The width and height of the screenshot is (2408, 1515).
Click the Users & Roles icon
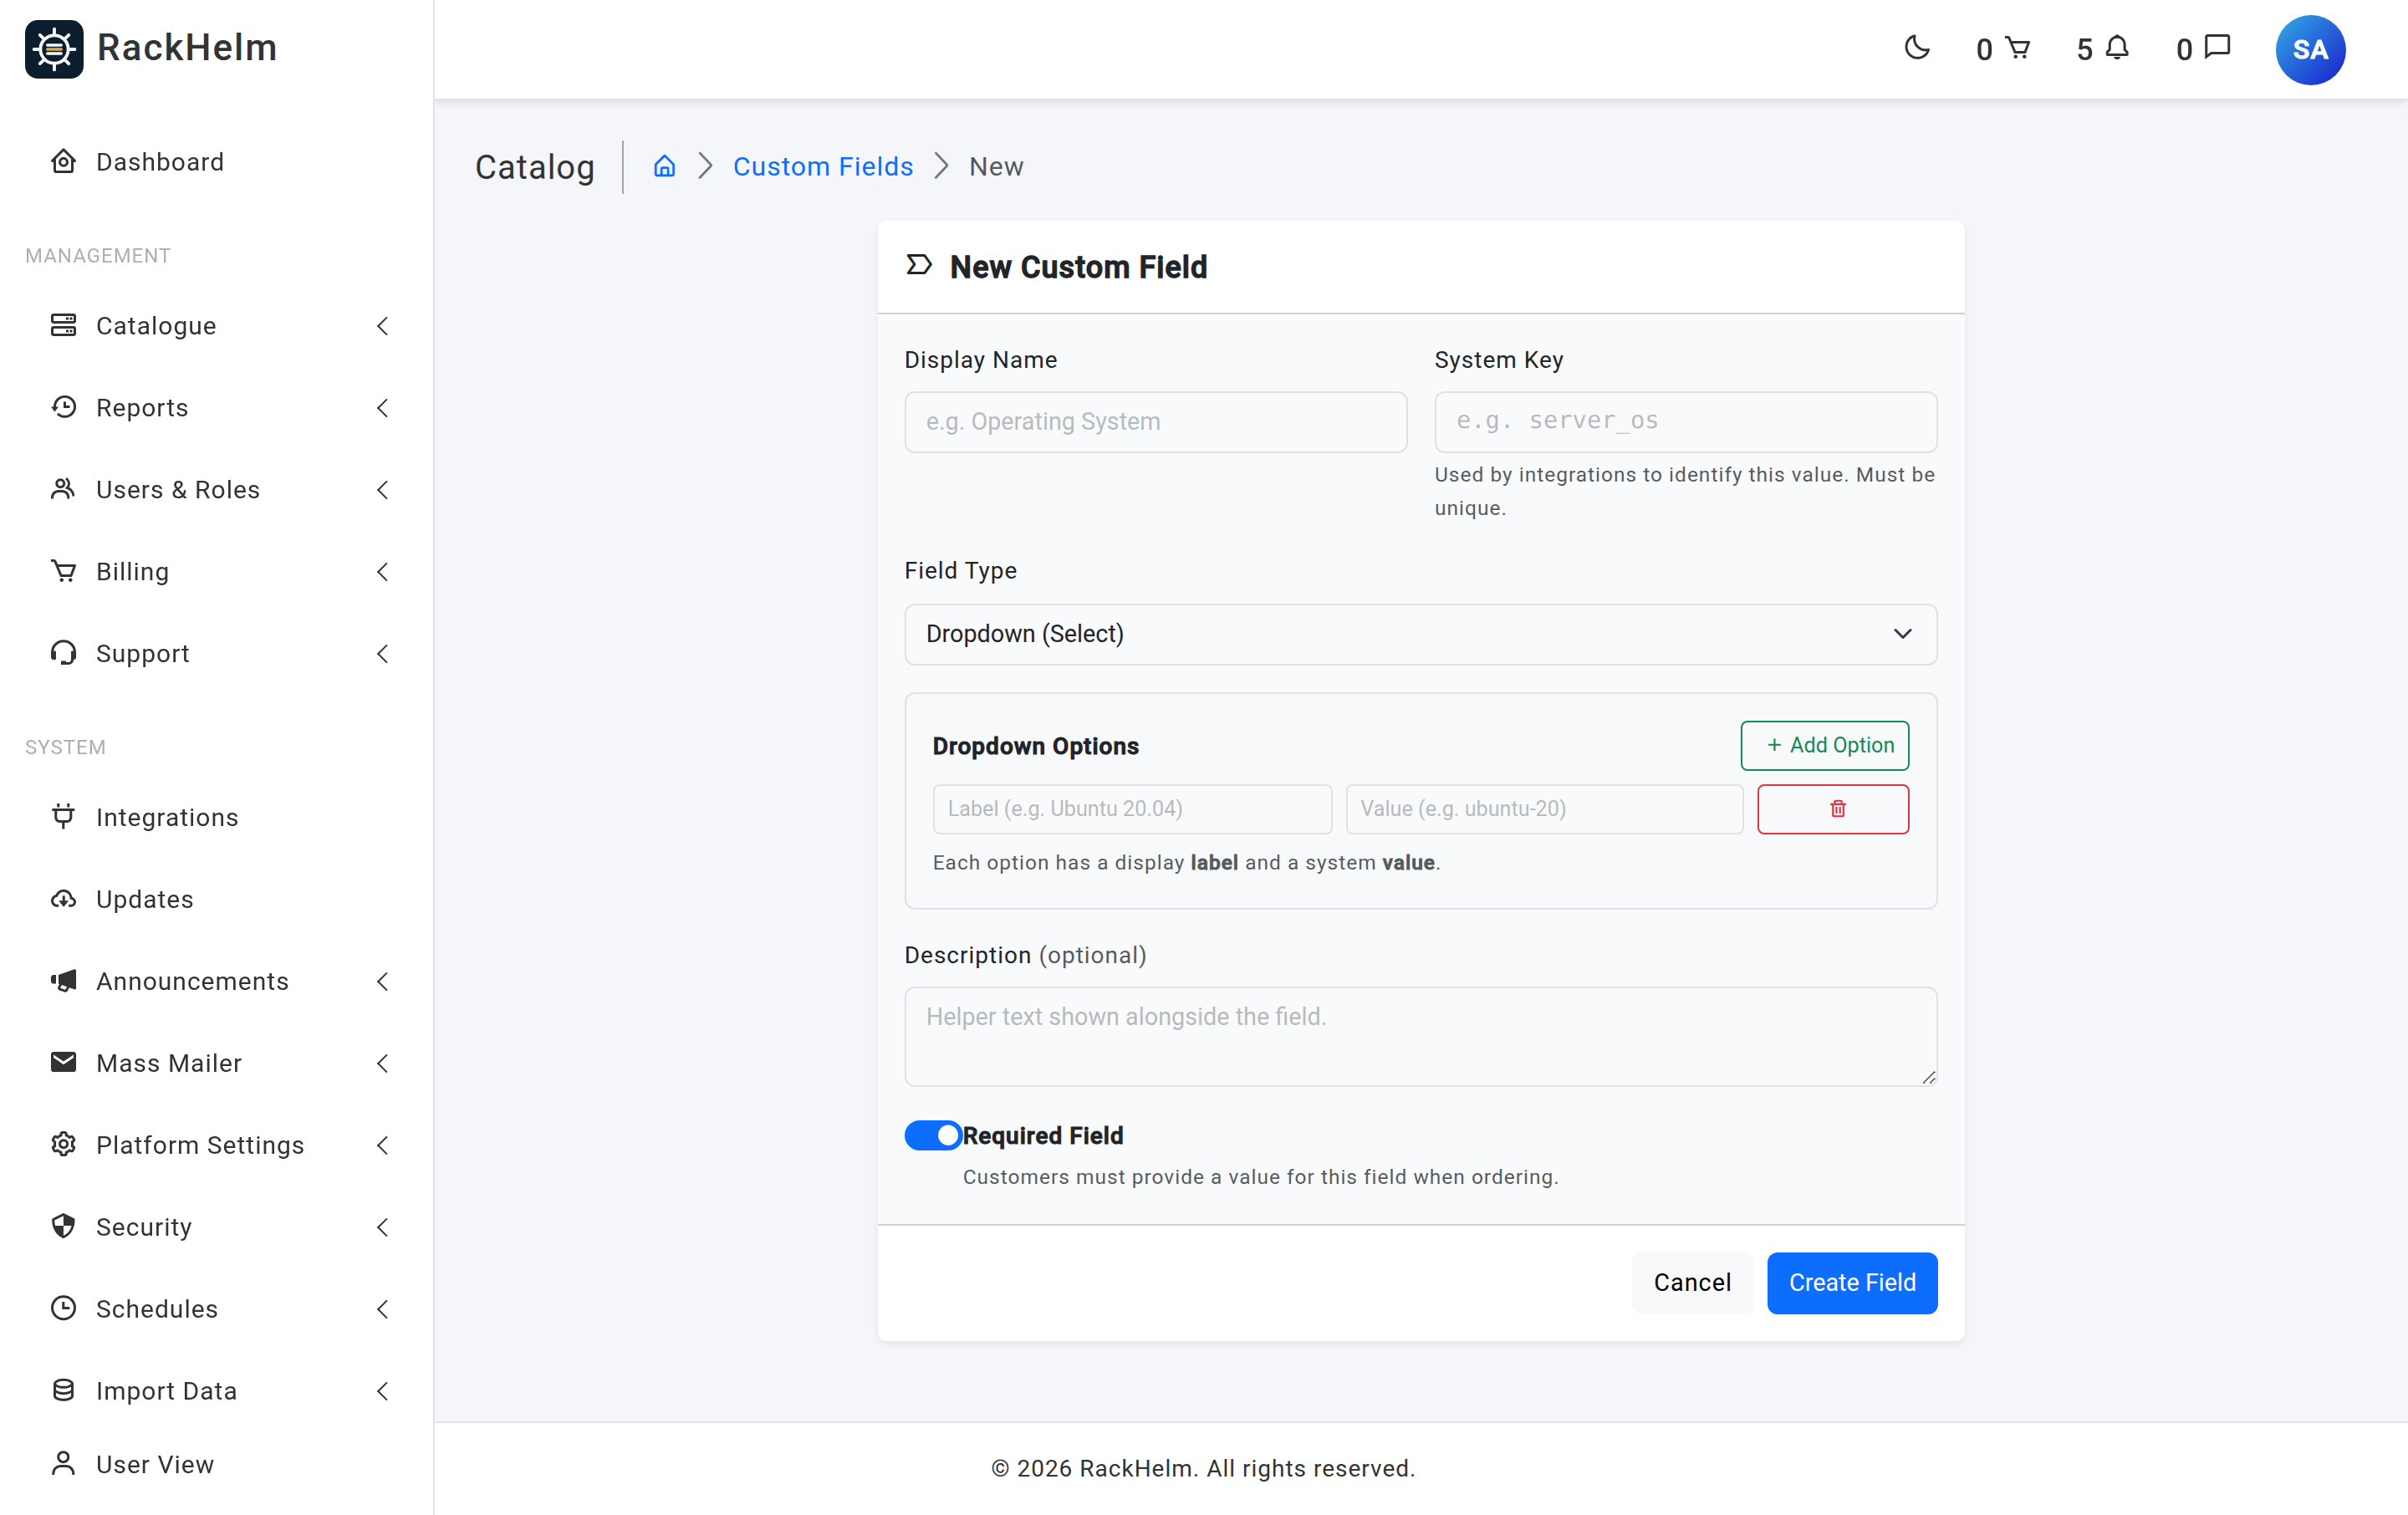63,489
